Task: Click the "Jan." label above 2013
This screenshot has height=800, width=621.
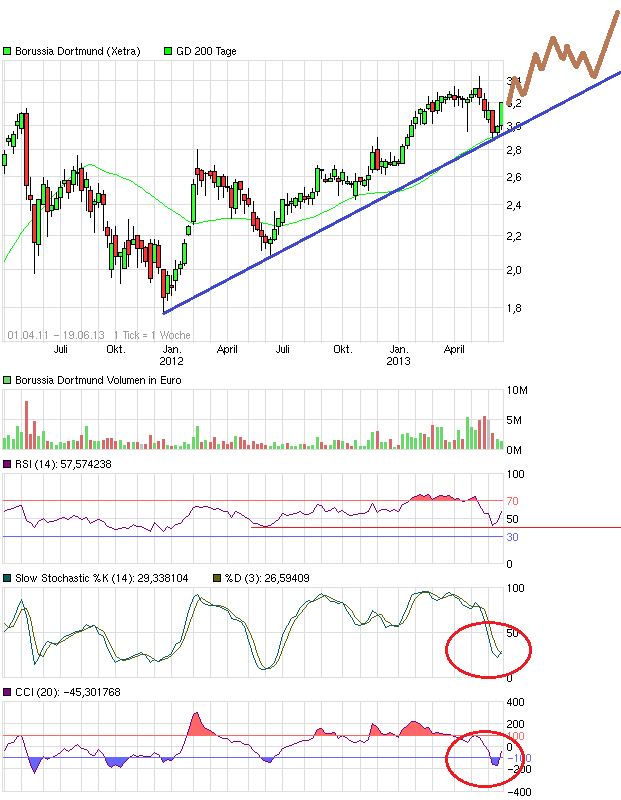Action: click(399, 349)
